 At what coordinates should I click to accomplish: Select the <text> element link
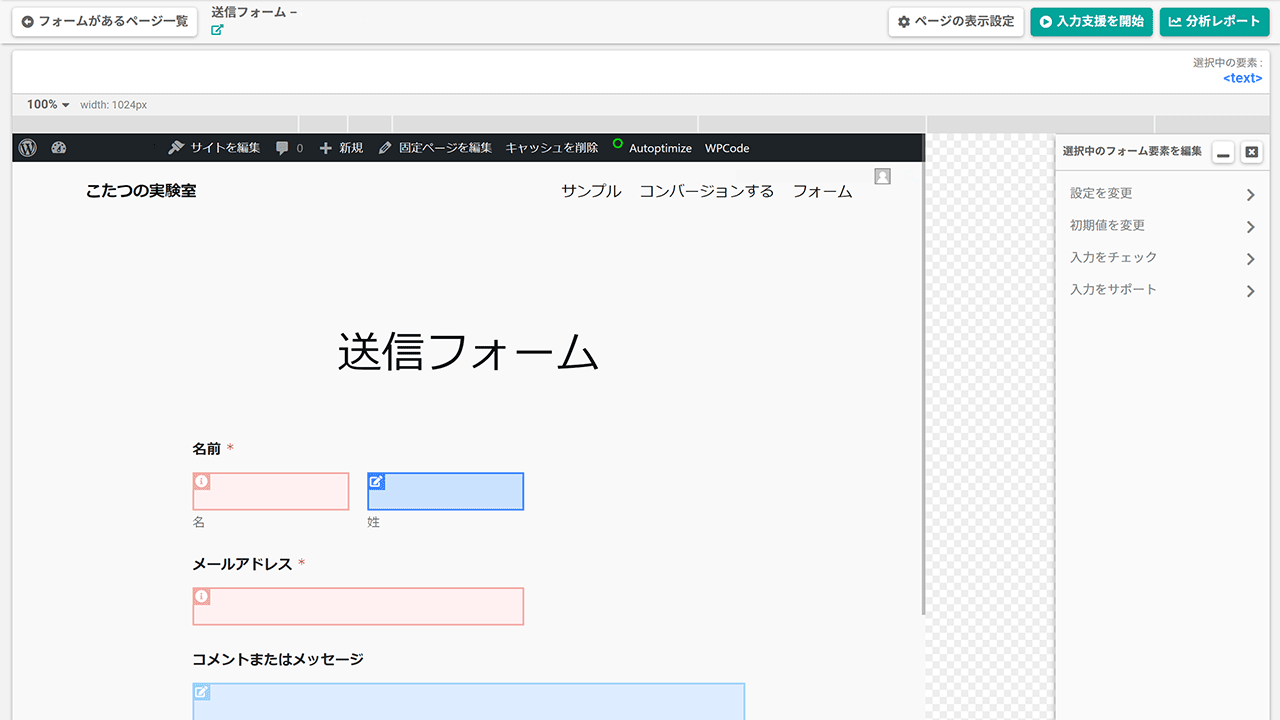pos(1242,78)
